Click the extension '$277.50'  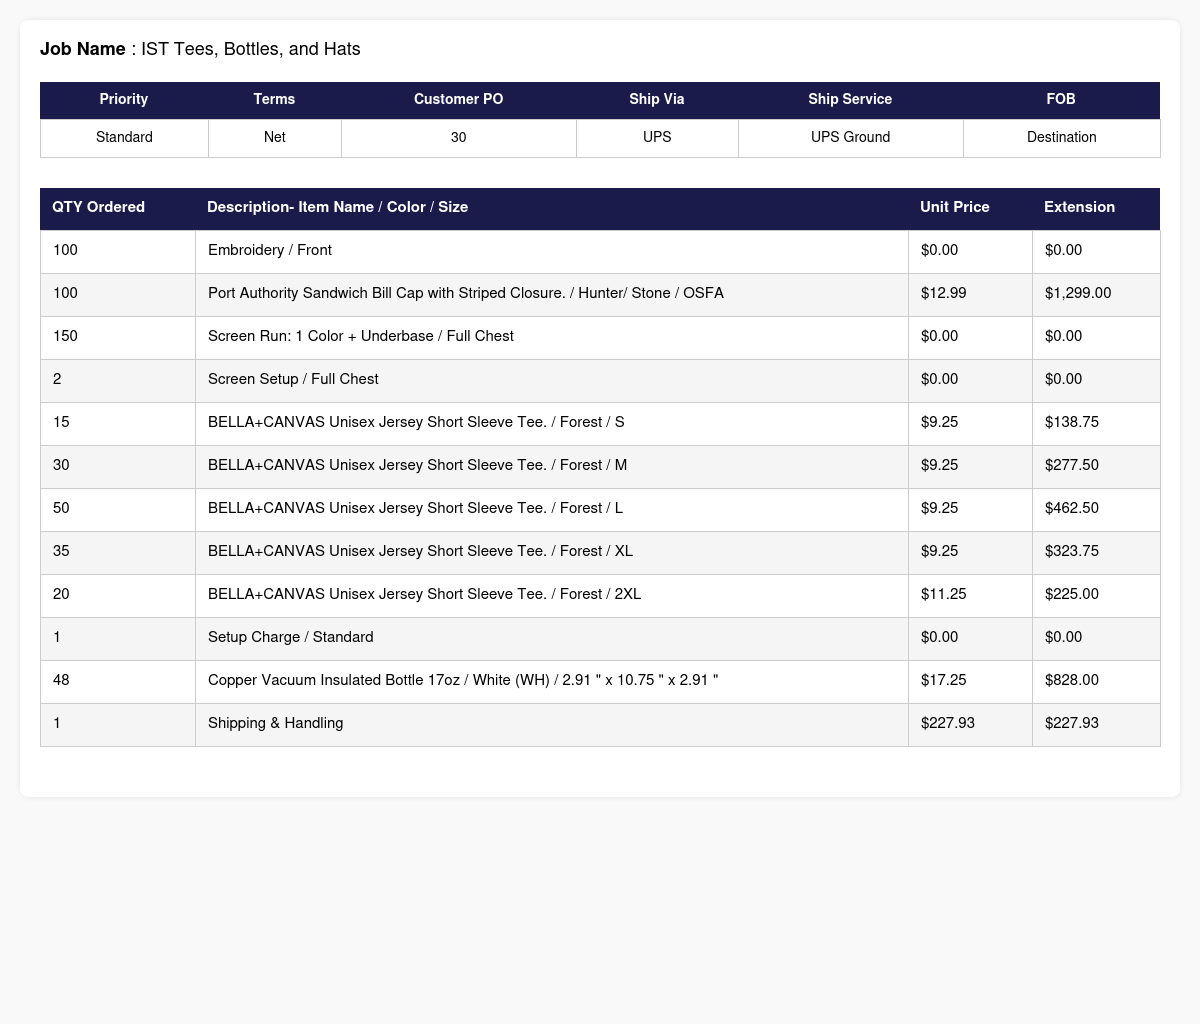pos(1072,465)
